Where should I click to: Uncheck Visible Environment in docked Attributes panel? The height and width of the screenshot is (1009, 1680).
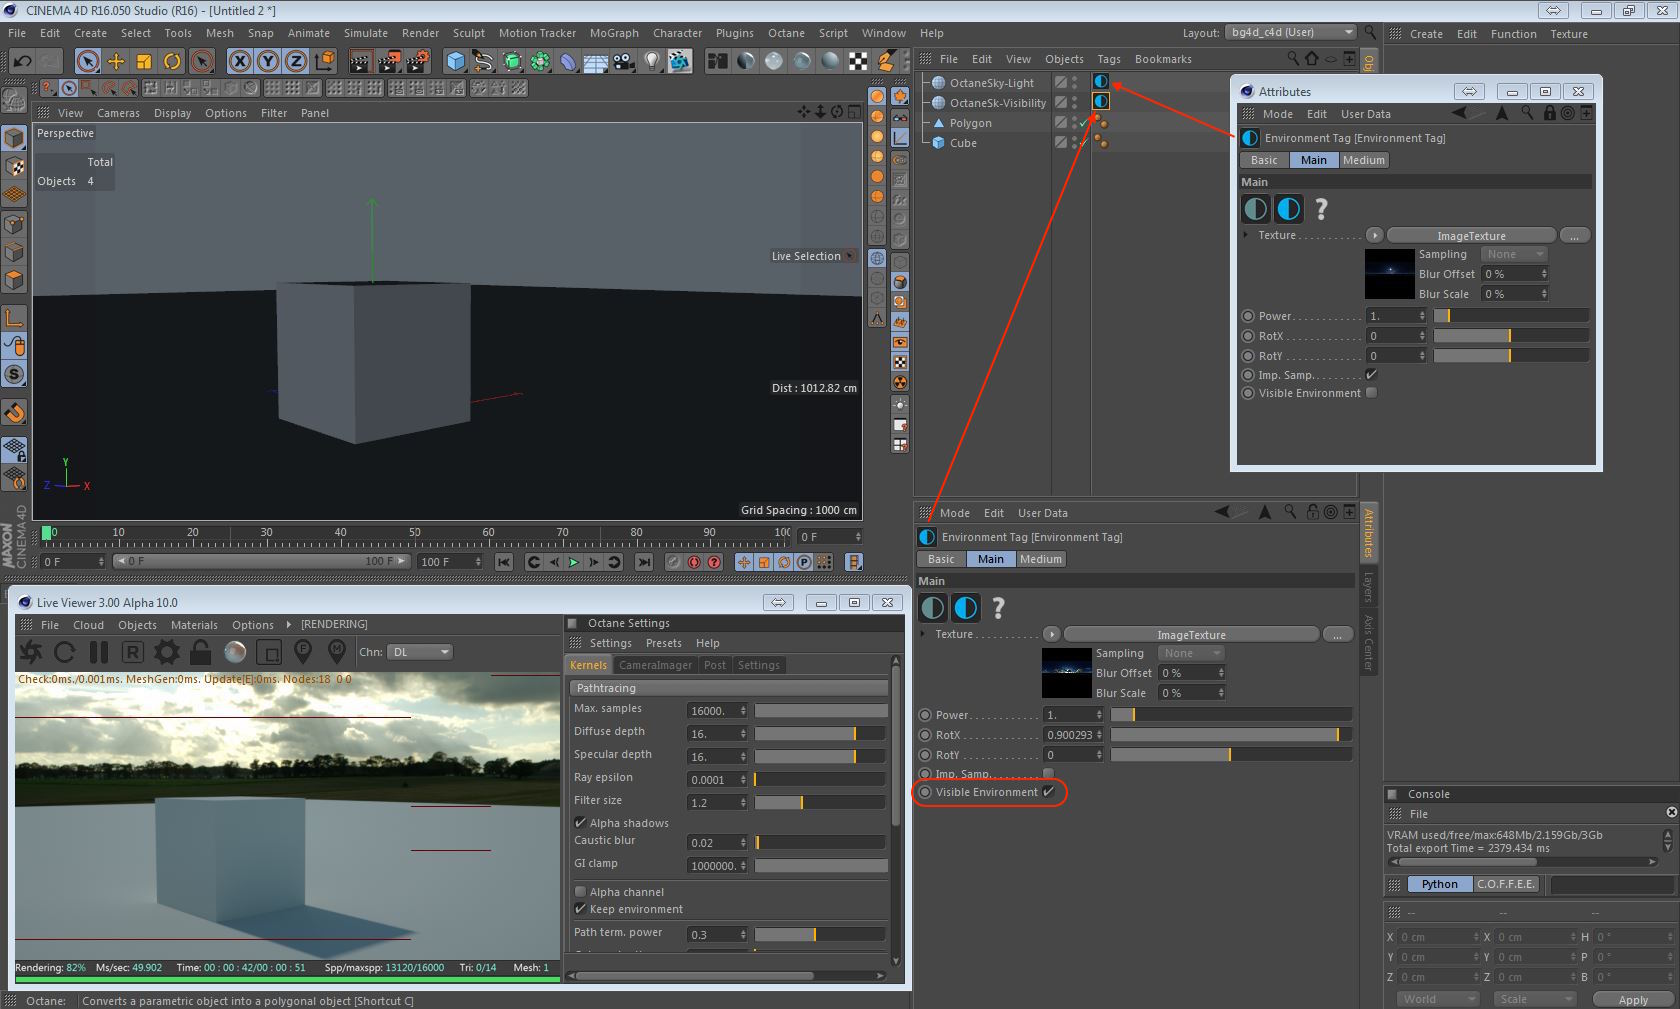tap(1048, 792)
